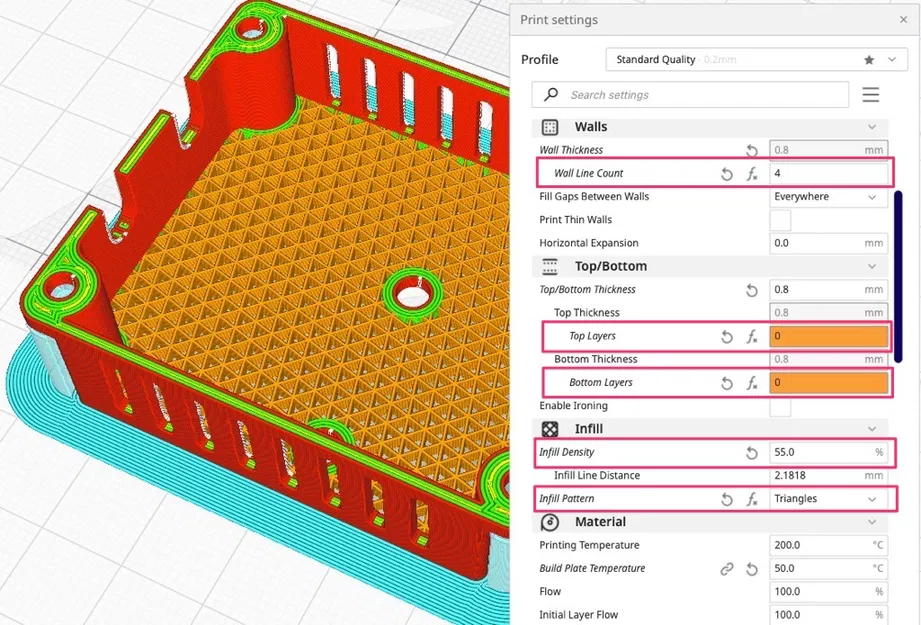Edit the Build Plate Temperature field
921x625 pixels.
[829, 569]
